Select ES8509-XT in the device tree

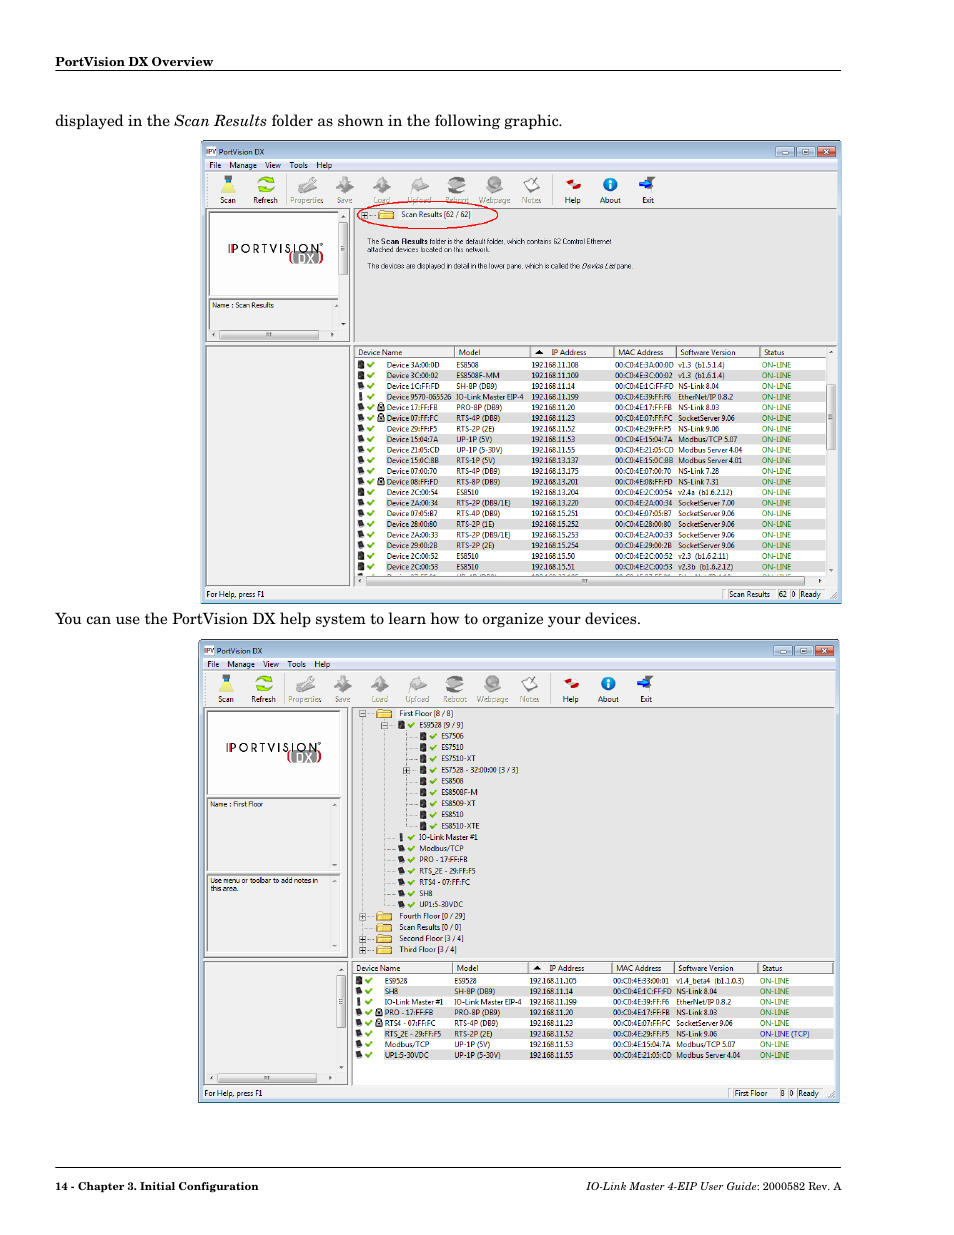[458, 804]
